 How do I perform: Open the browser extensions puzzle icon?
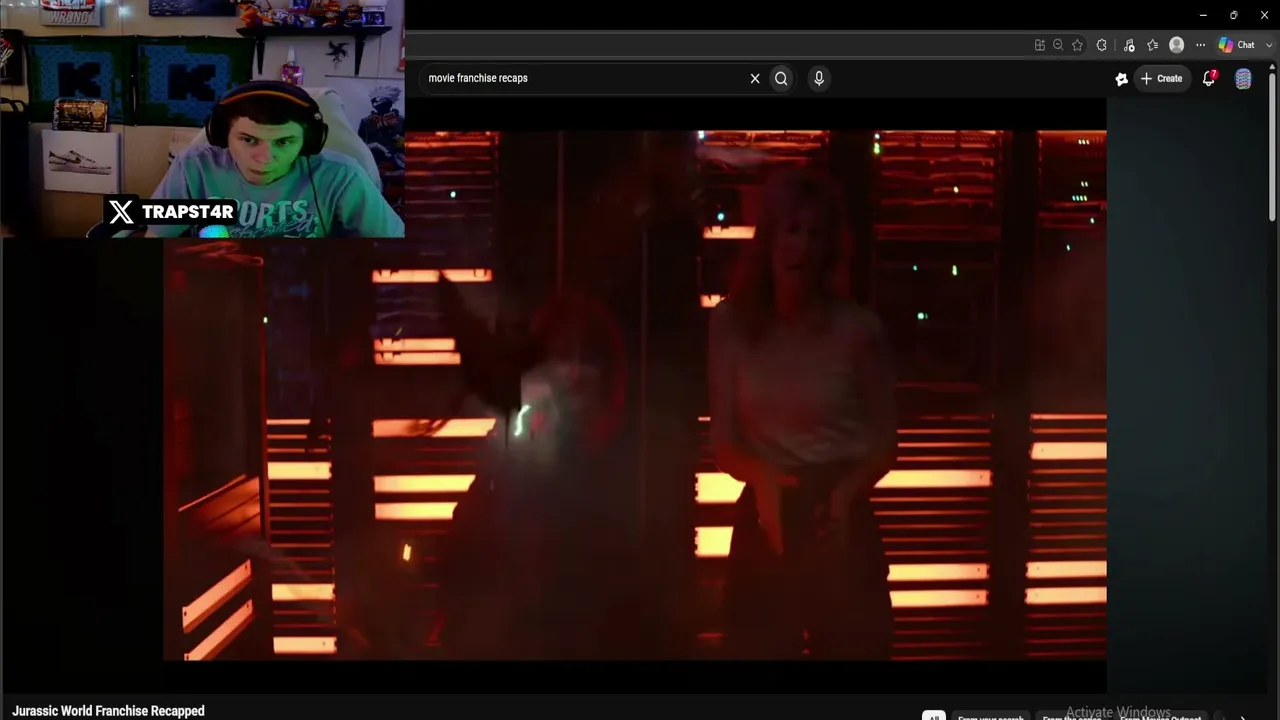click(1102, 45)
